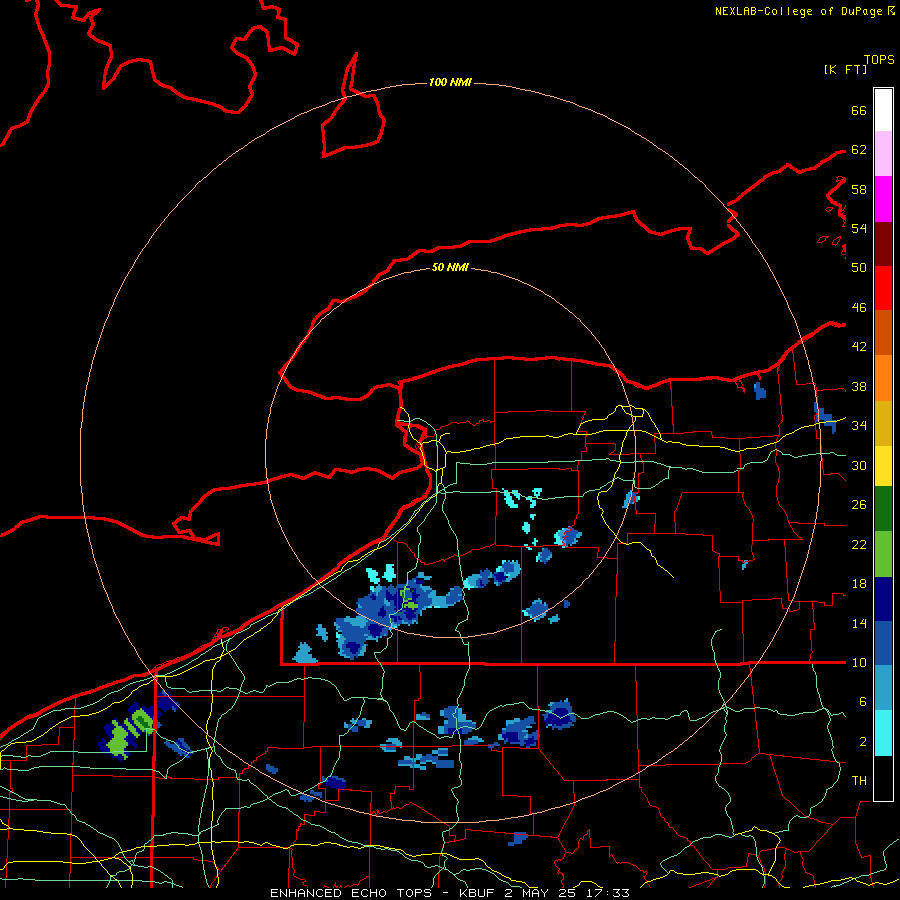
Task: Select the sky blue legend swatch near 6
Action: tap(883, 687)
